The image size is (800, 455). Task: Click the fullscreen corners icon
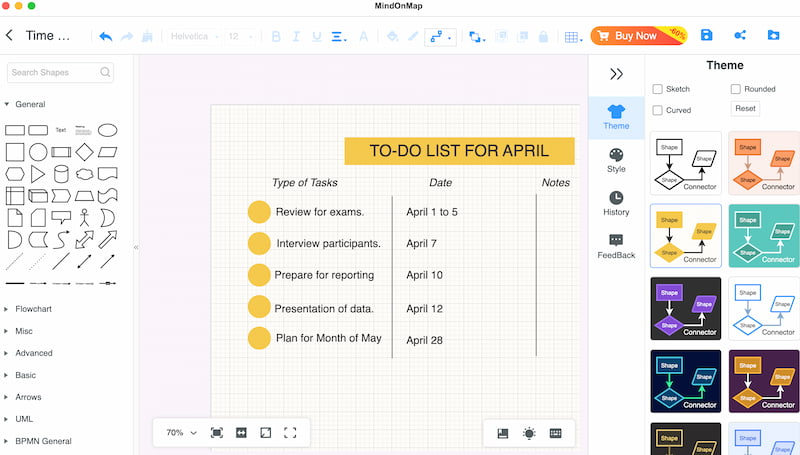click(x=290, y=433)
